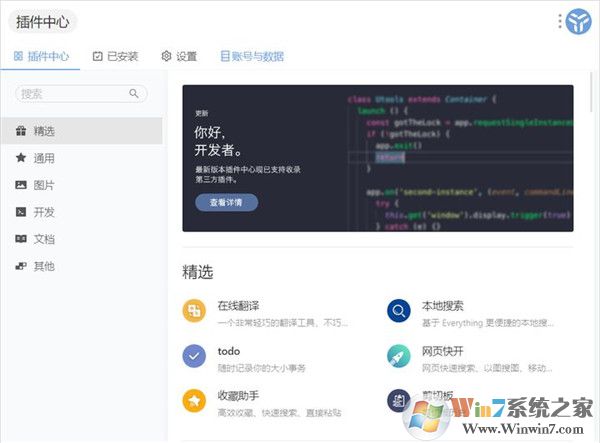Open the 你好，开发者 banner image
Viewport: 600px width, 443px height.
click(378, 158)
